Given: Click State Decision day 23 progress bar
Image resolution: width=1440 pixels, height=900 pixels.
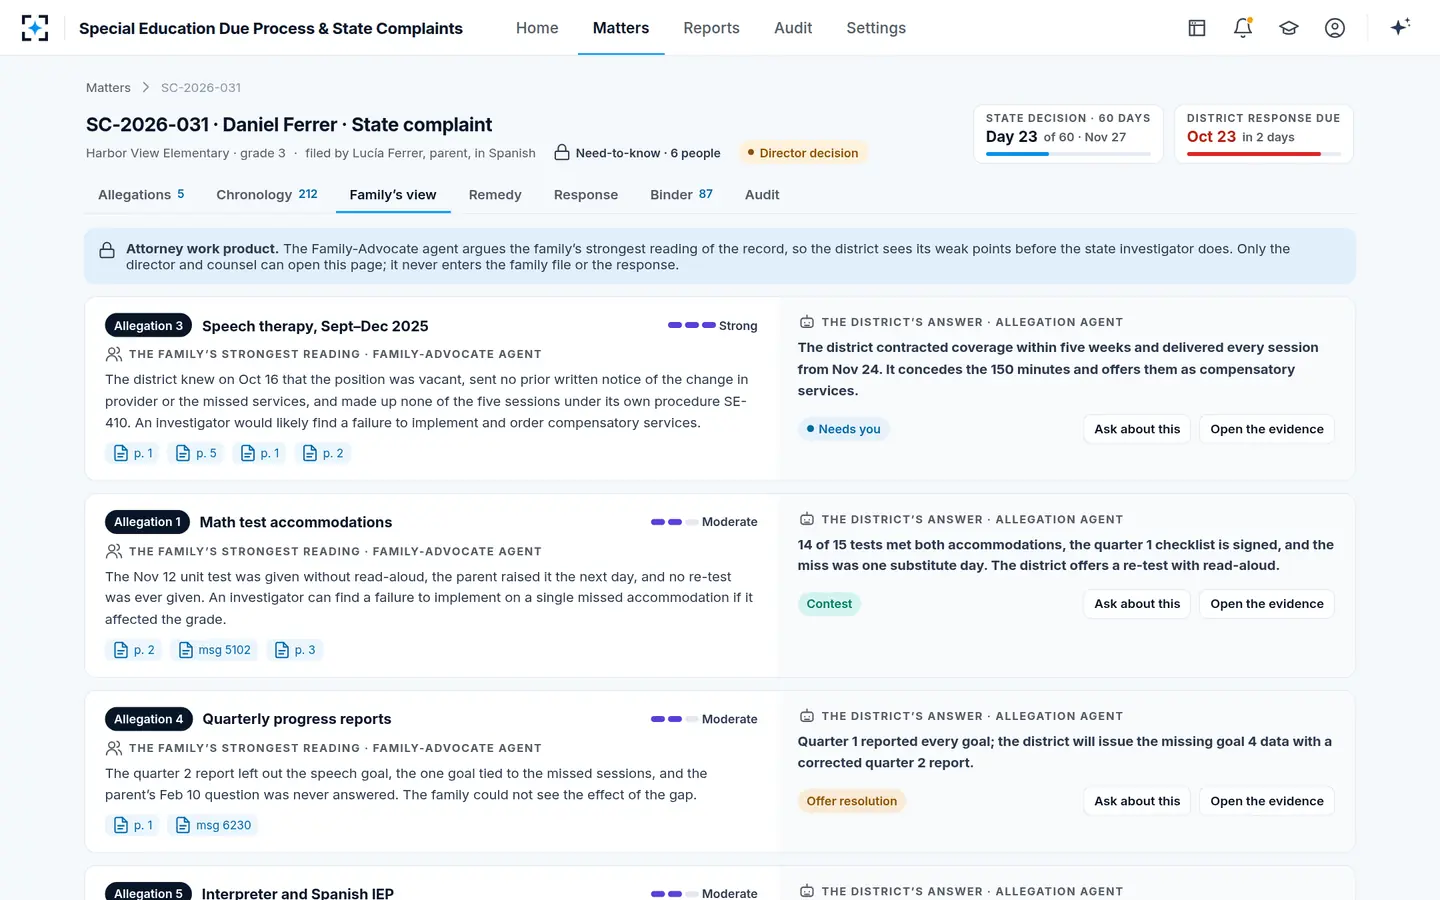Looking at the screenshot, I should [x=1068, y=154].
